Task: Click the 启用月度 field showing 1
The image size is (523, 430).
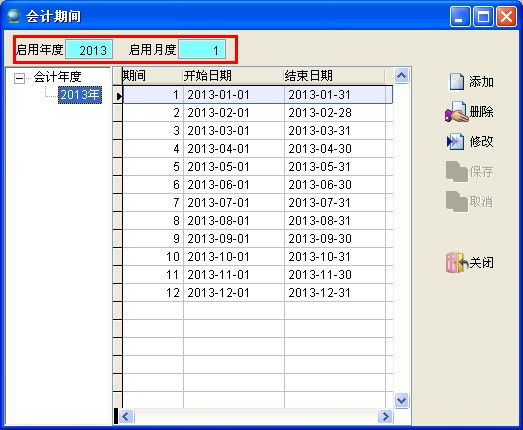Action: (202, 49)
